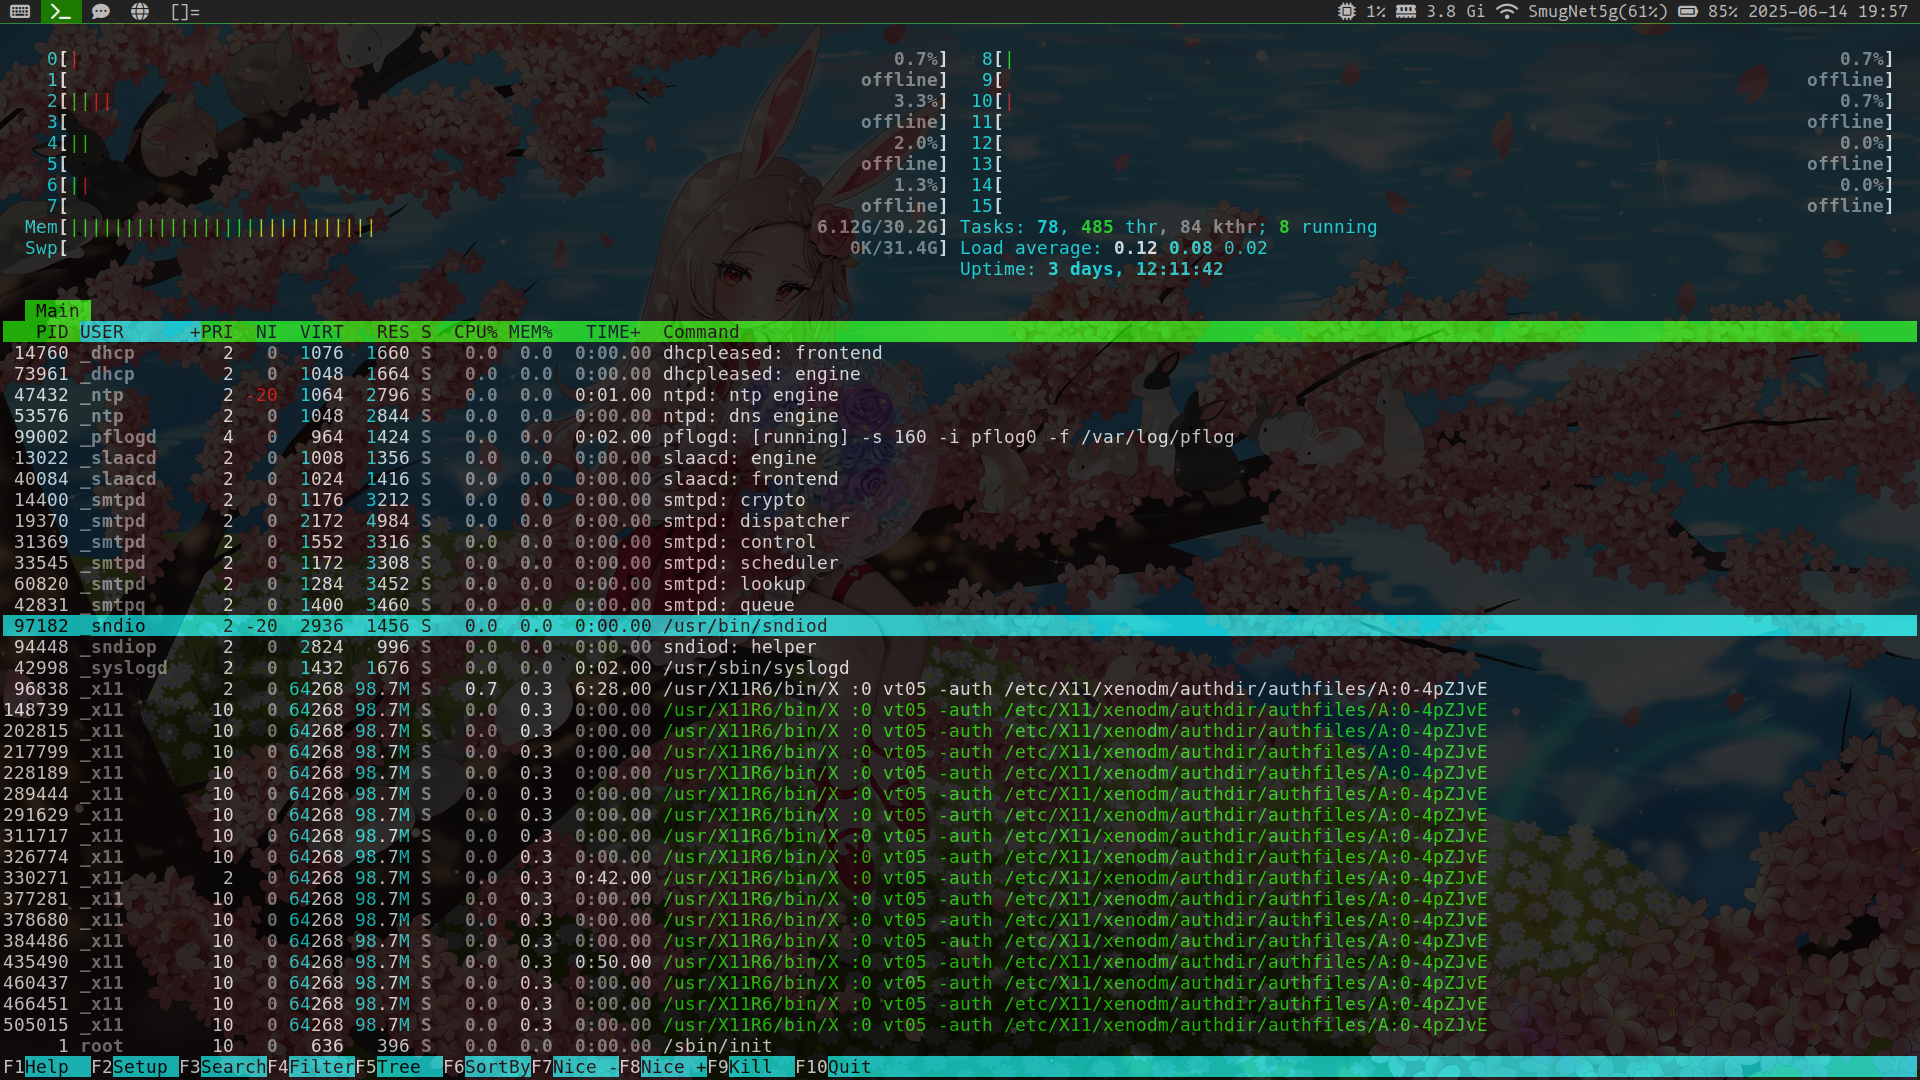Sort by USER column header
Viewport: 1920px width, 1080px height.
pos(102,332)
